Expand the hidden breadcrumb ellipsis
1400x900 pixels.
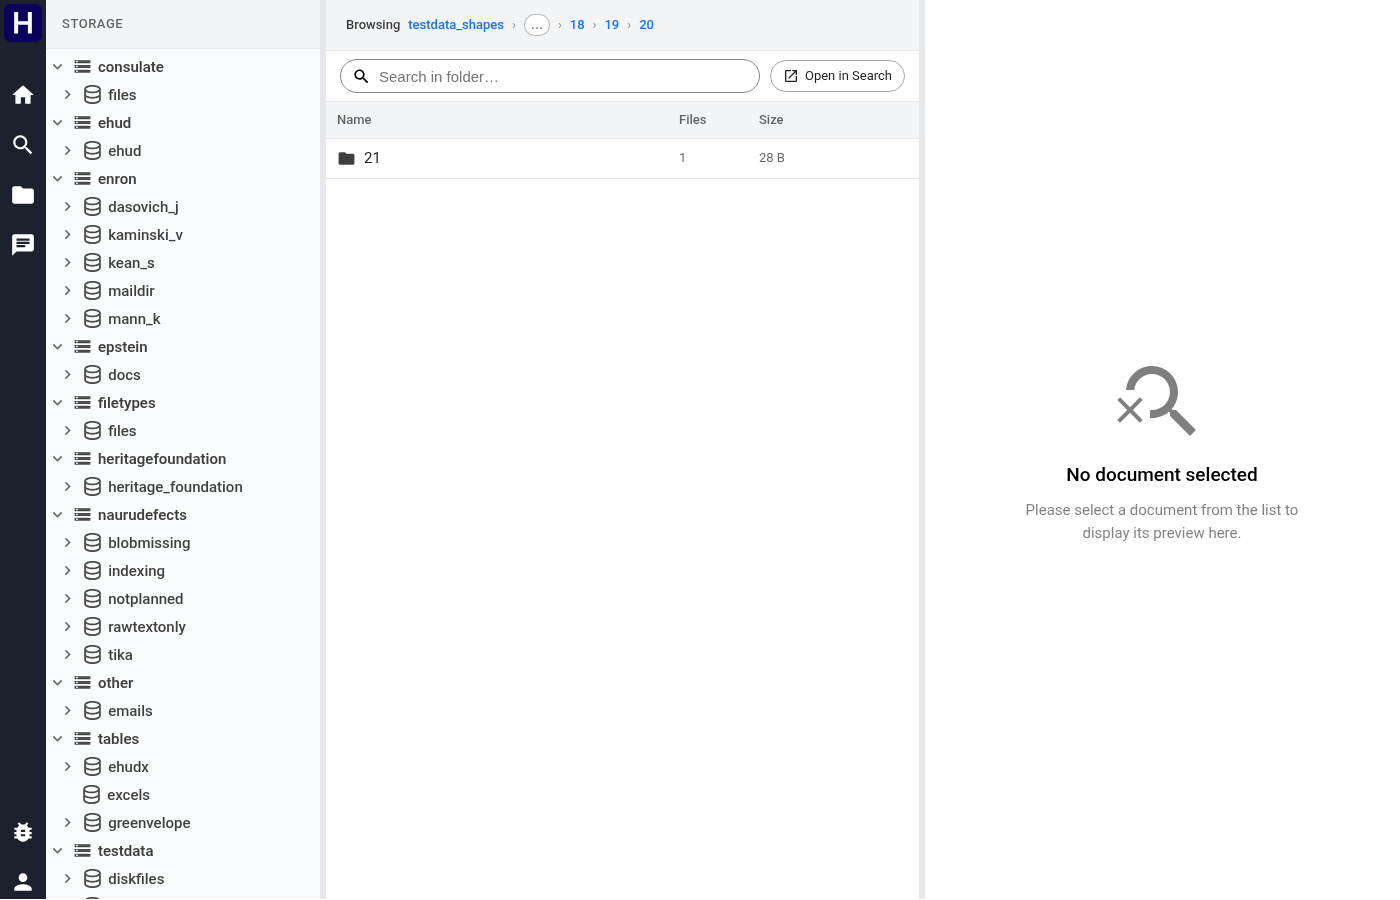(537, 25)
